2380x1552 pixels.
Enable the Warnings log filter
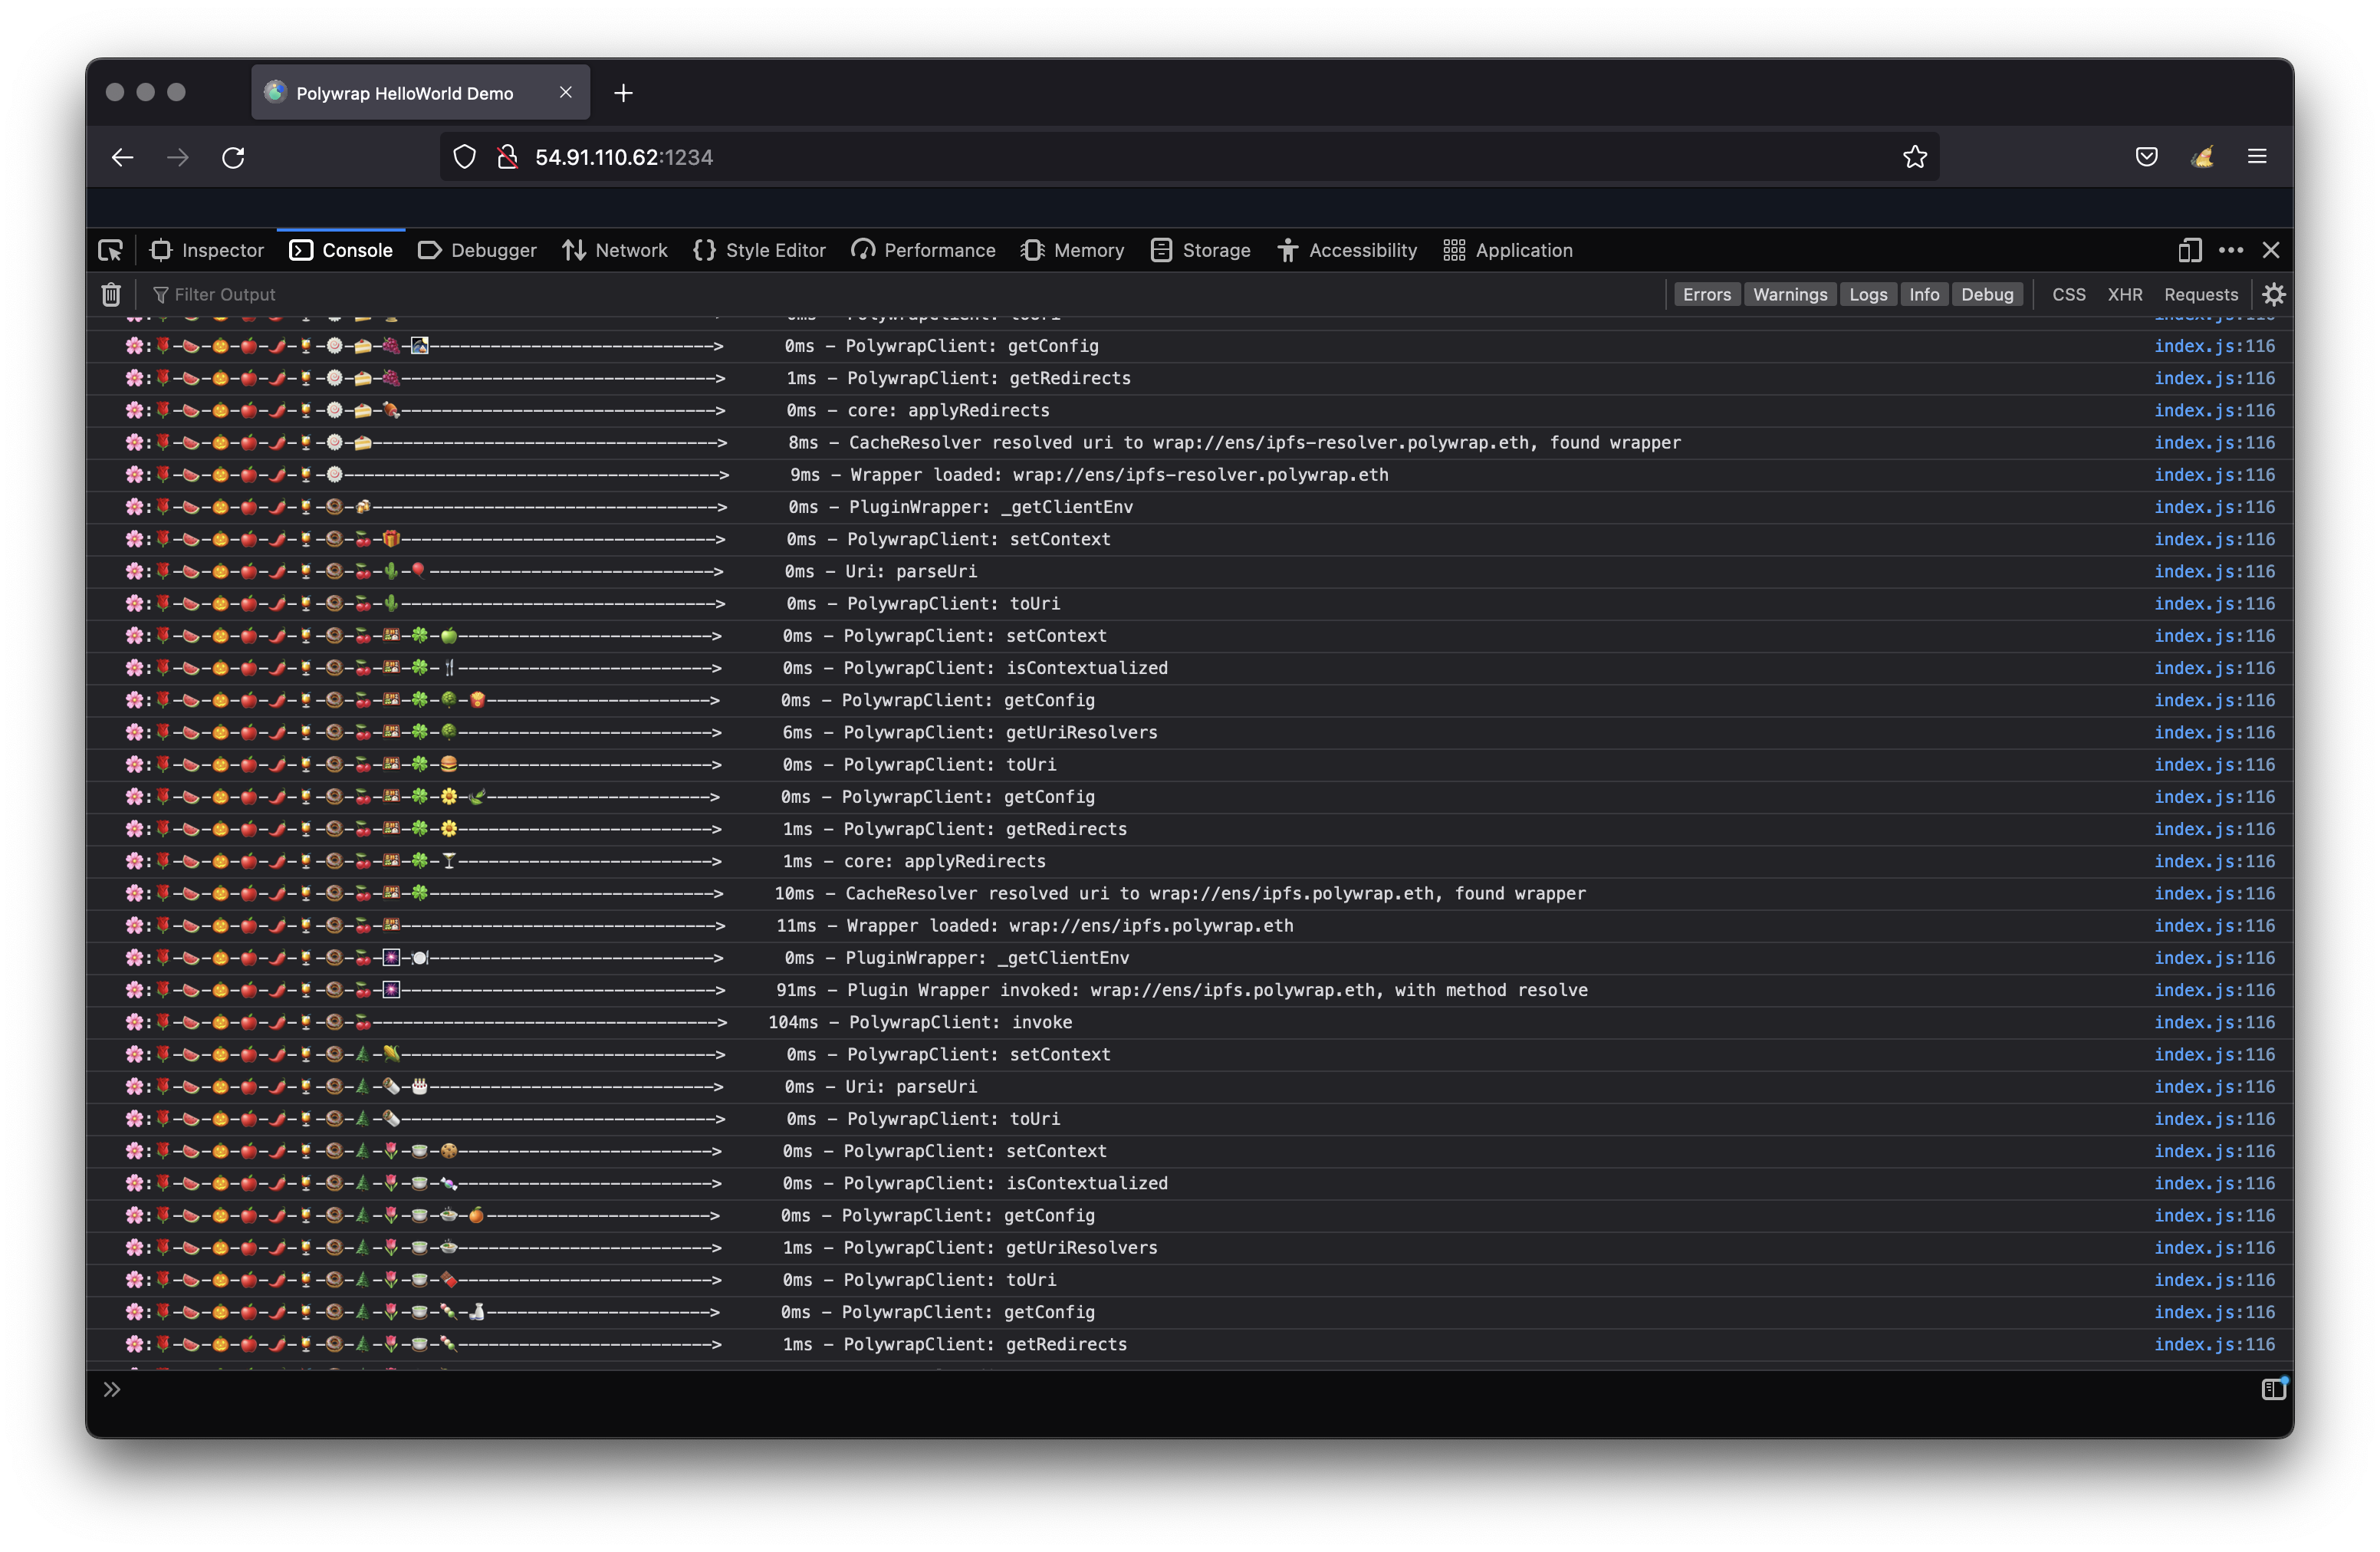click(1789, 294)
